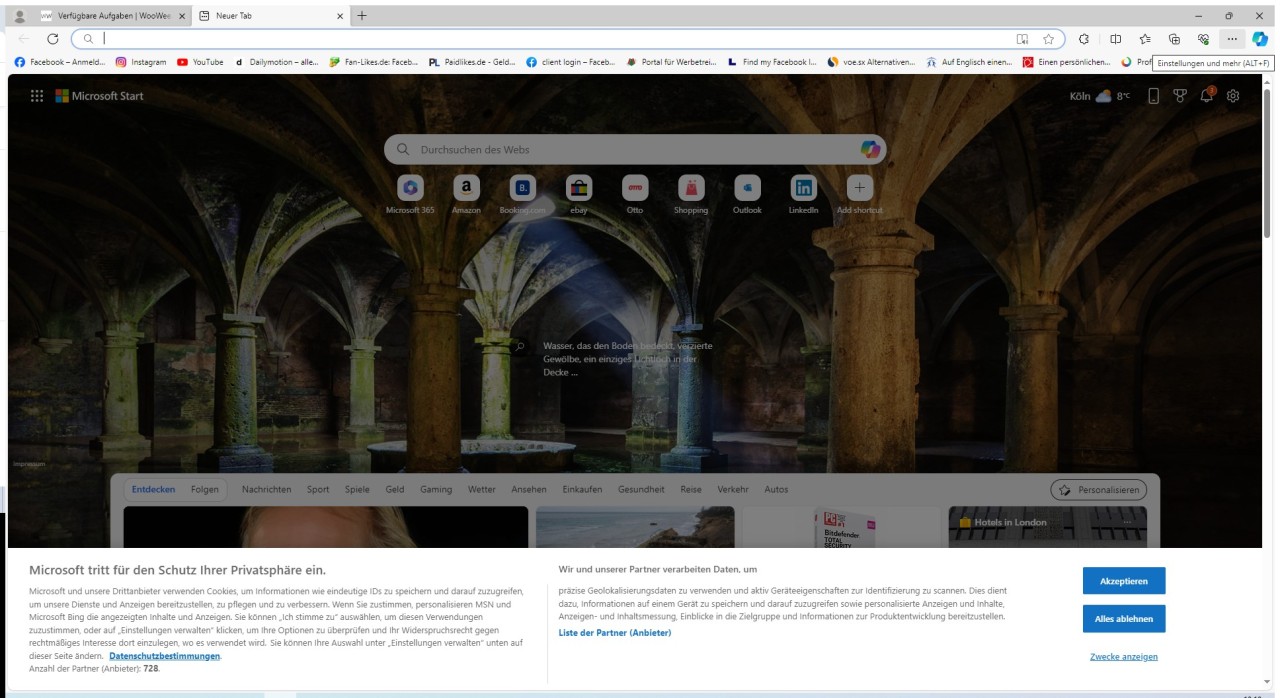The image size is (1280, 698).
Task: Click the Akzeptieren cookie button
Action: point(1123,581)
